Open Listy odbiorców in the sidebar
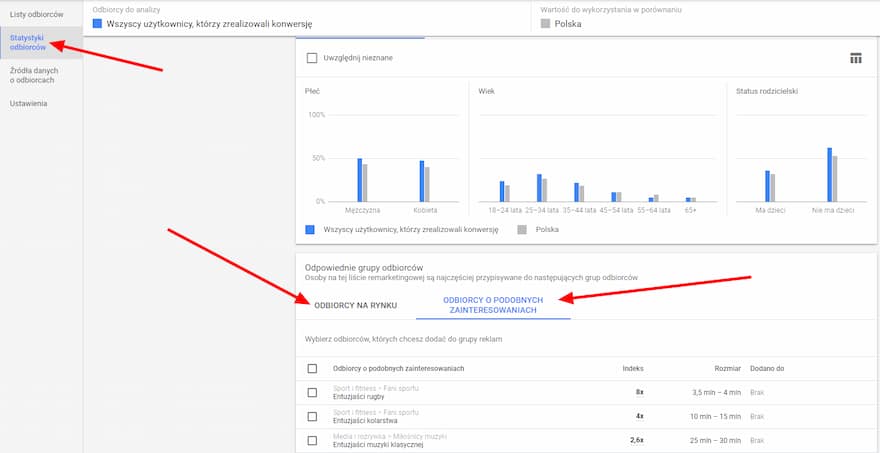Screen dimensions: 880x453 pyautogui.click(x=36, y=15)
